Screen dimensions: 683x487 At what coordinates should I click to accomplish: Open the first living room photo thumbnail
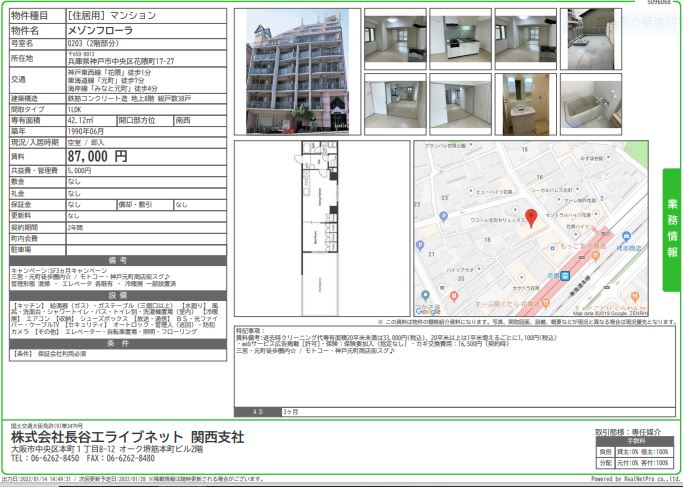tap(395, 39)
